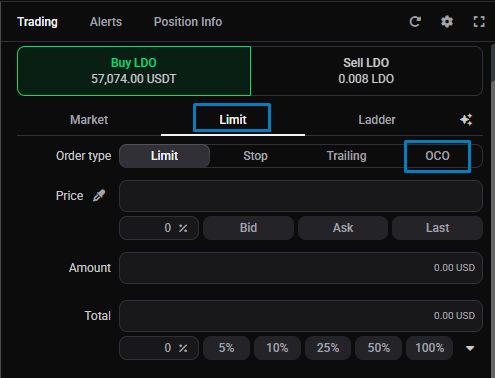Open the Position Info tab
This screenshot has width=495, height=378.
(188, 22)
